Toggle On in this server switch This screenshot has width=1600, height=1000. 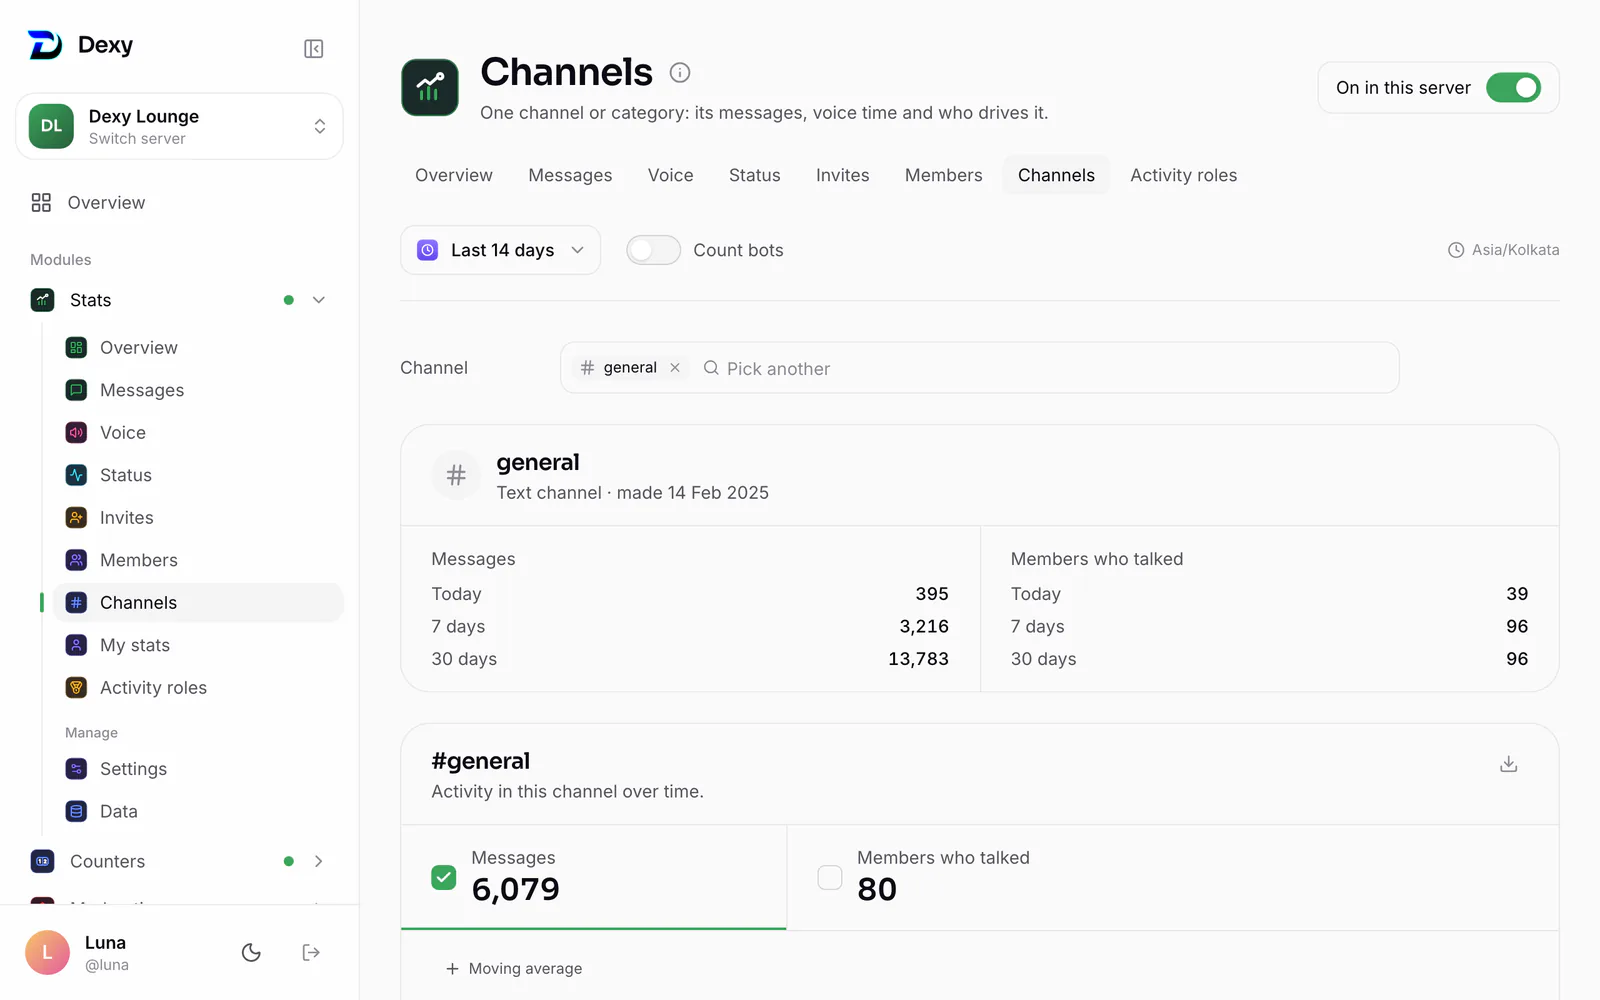1513,88
